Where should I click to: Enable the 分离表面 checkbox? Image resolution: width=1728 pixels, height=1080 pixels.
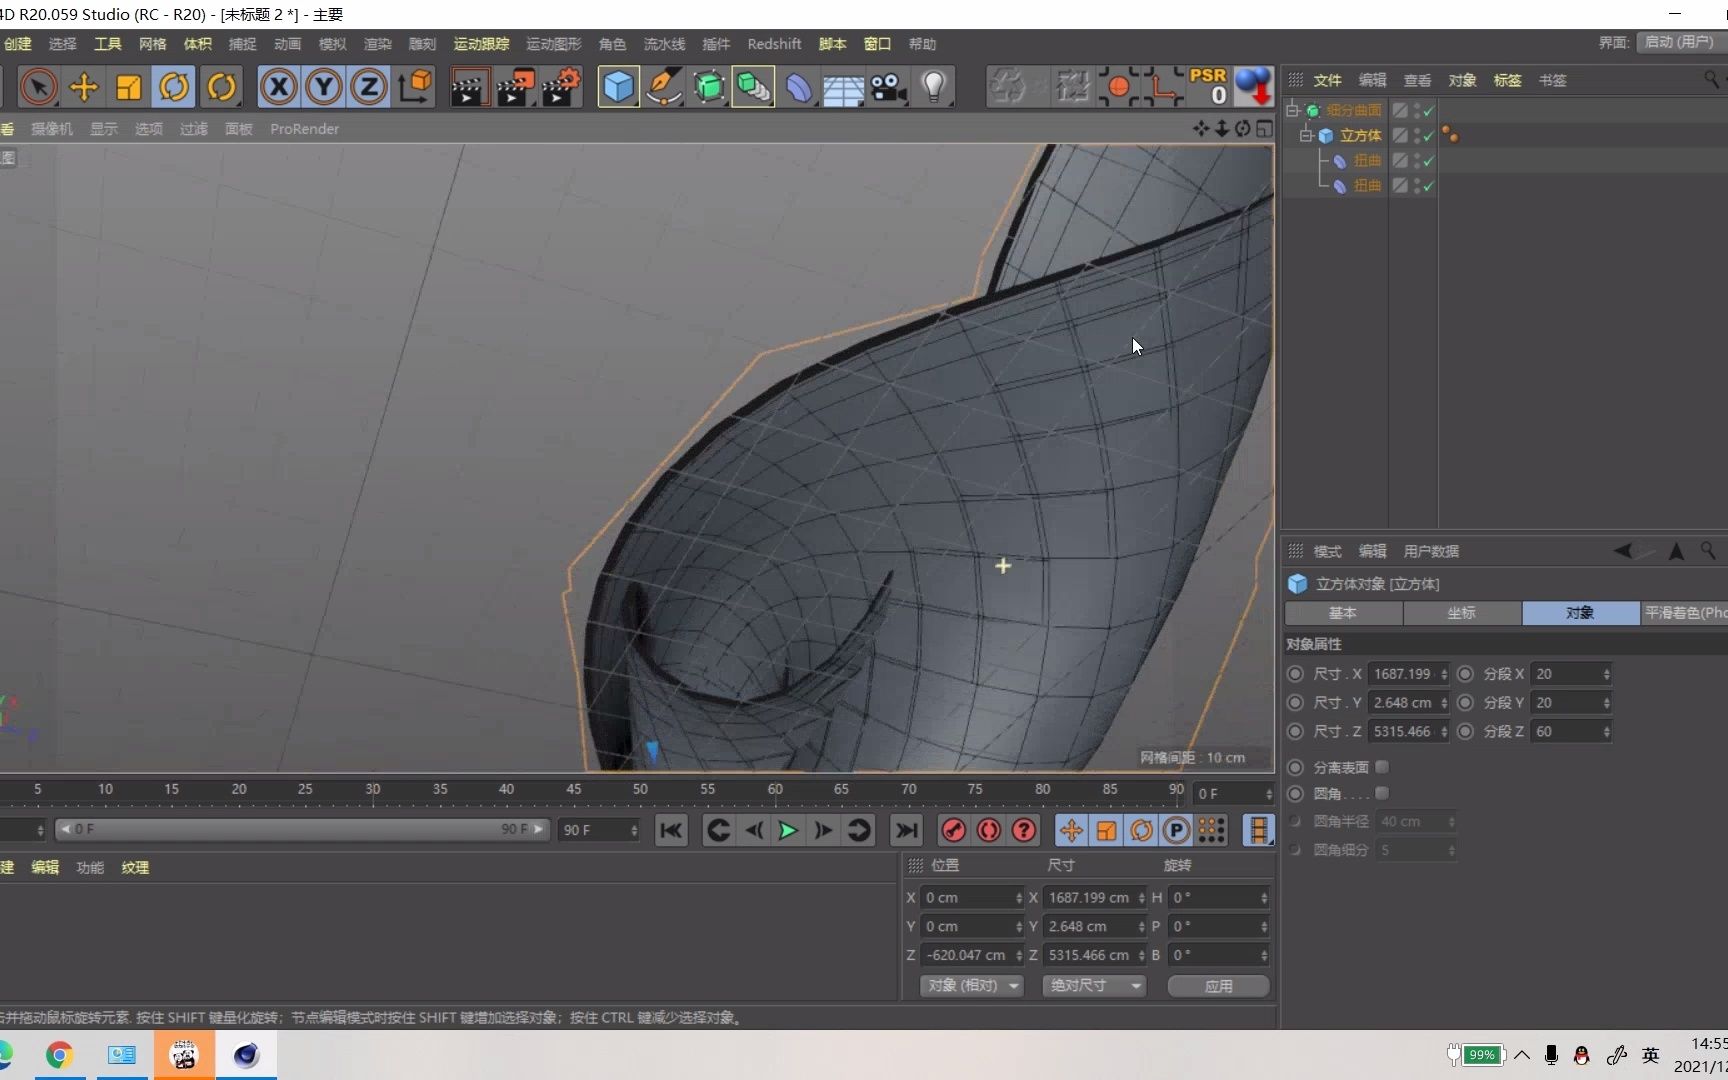(x=1383, y=767)
